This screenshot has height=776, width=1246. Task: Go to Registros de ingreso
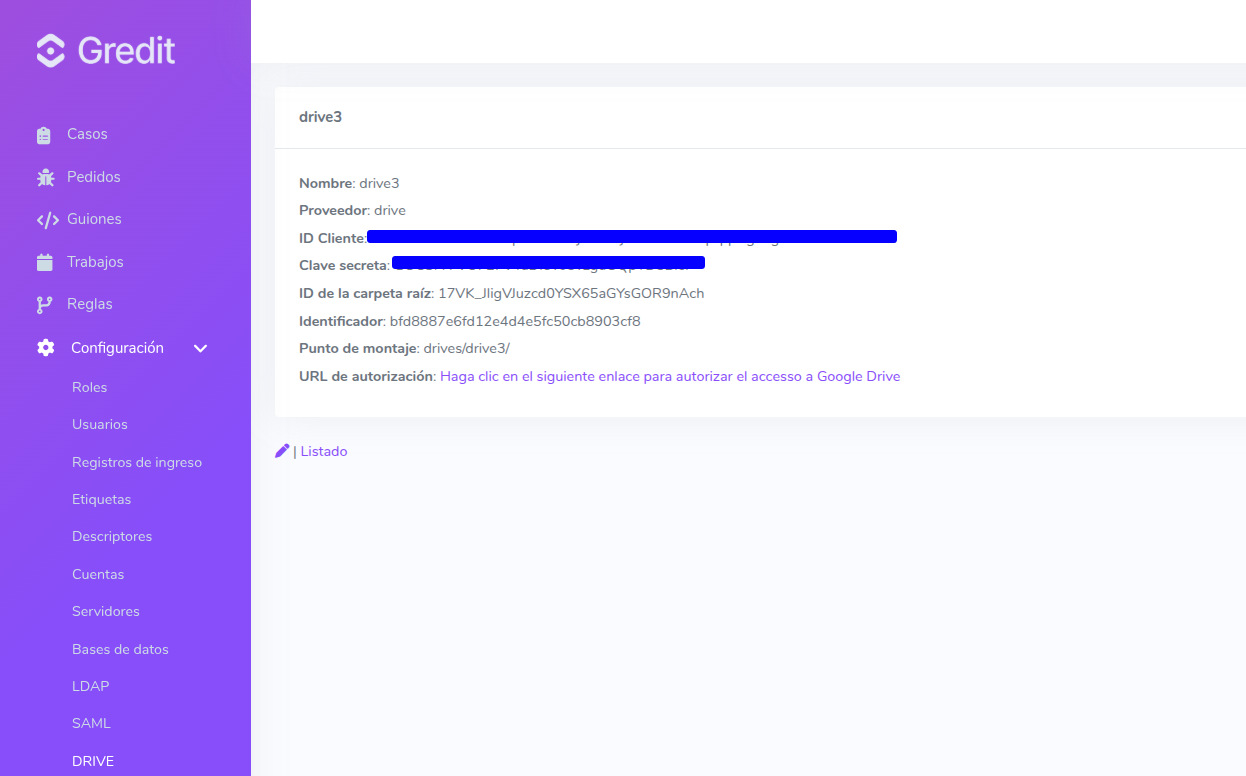click(137, 462)
